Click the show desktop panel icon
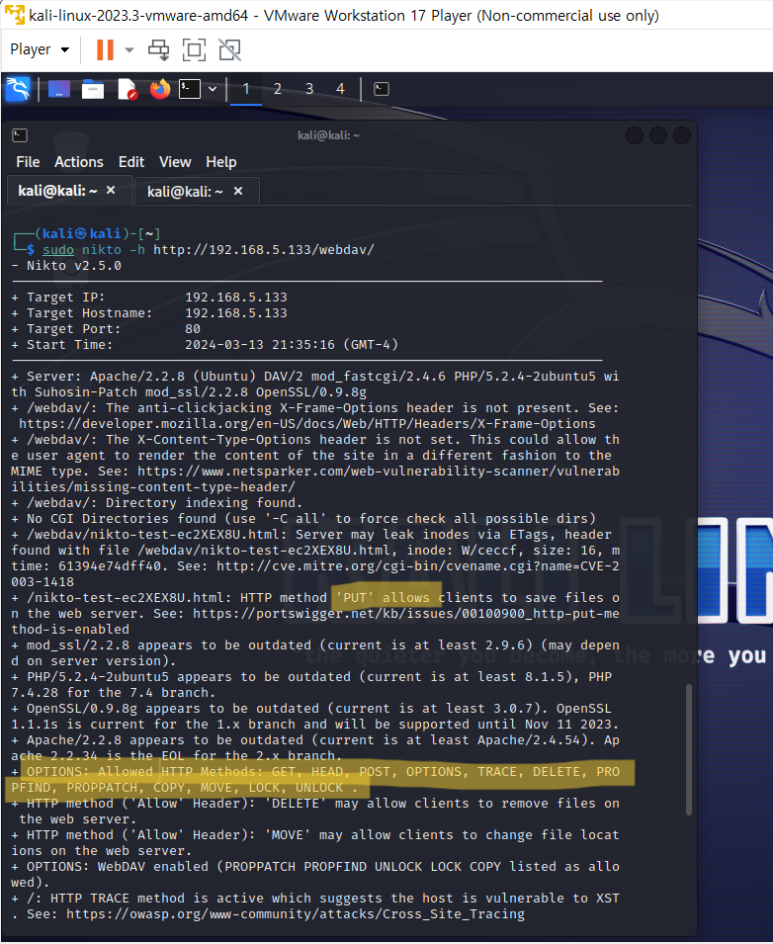 (x=58, y=90)
